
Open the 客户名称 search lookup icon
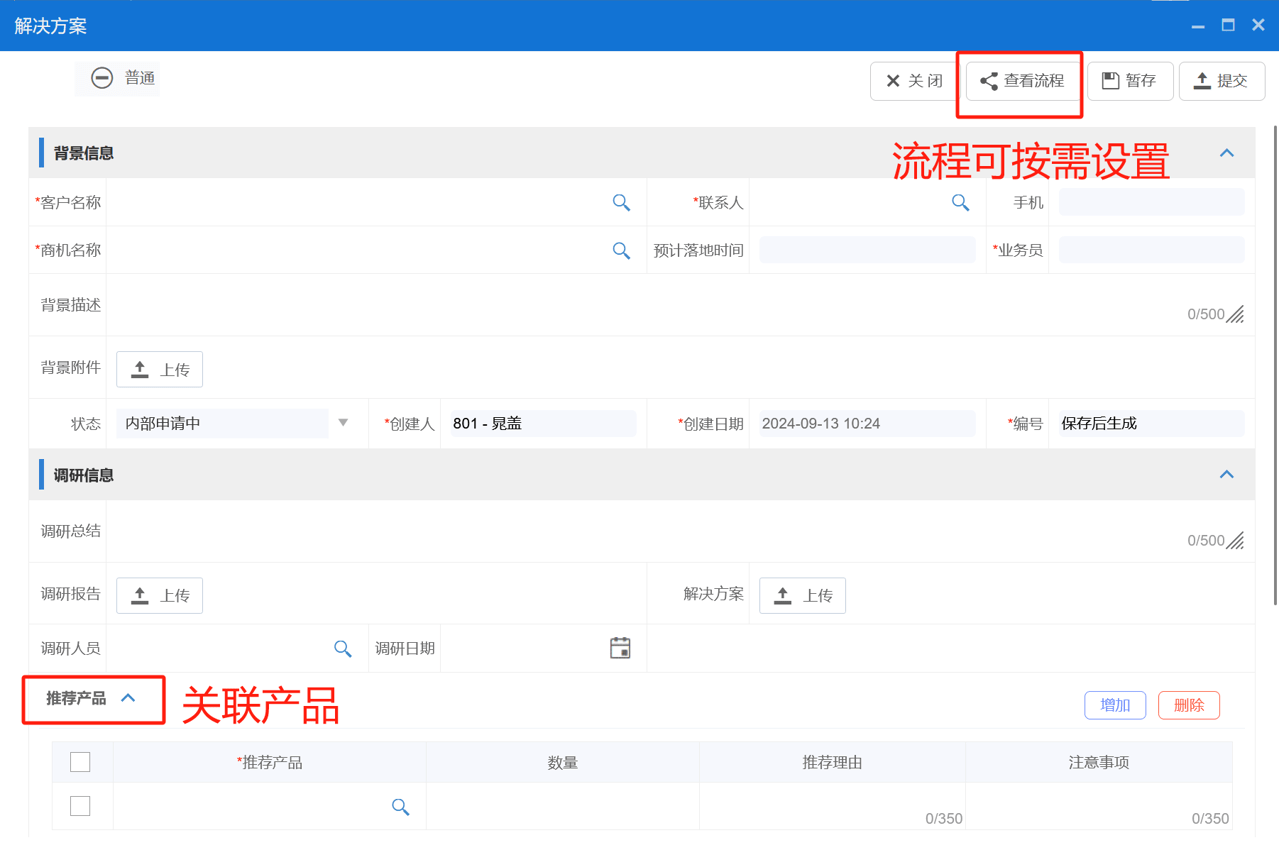(621, 202)
